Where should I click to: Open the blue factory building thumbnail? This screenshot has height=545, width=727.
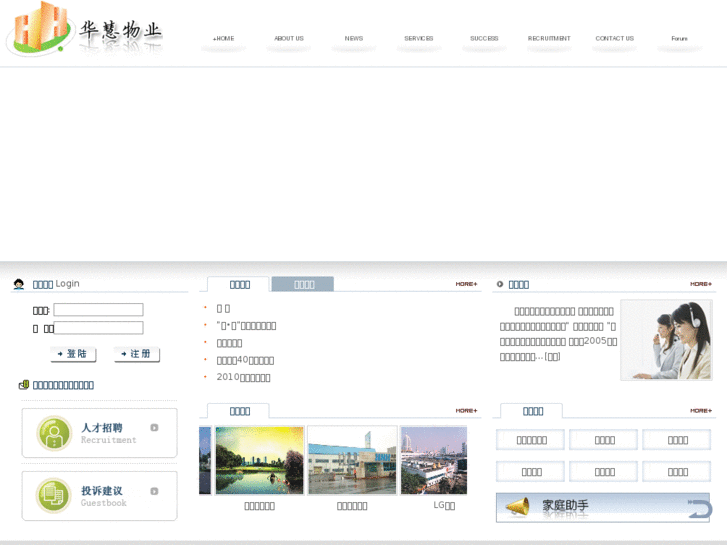pos(352,460)
